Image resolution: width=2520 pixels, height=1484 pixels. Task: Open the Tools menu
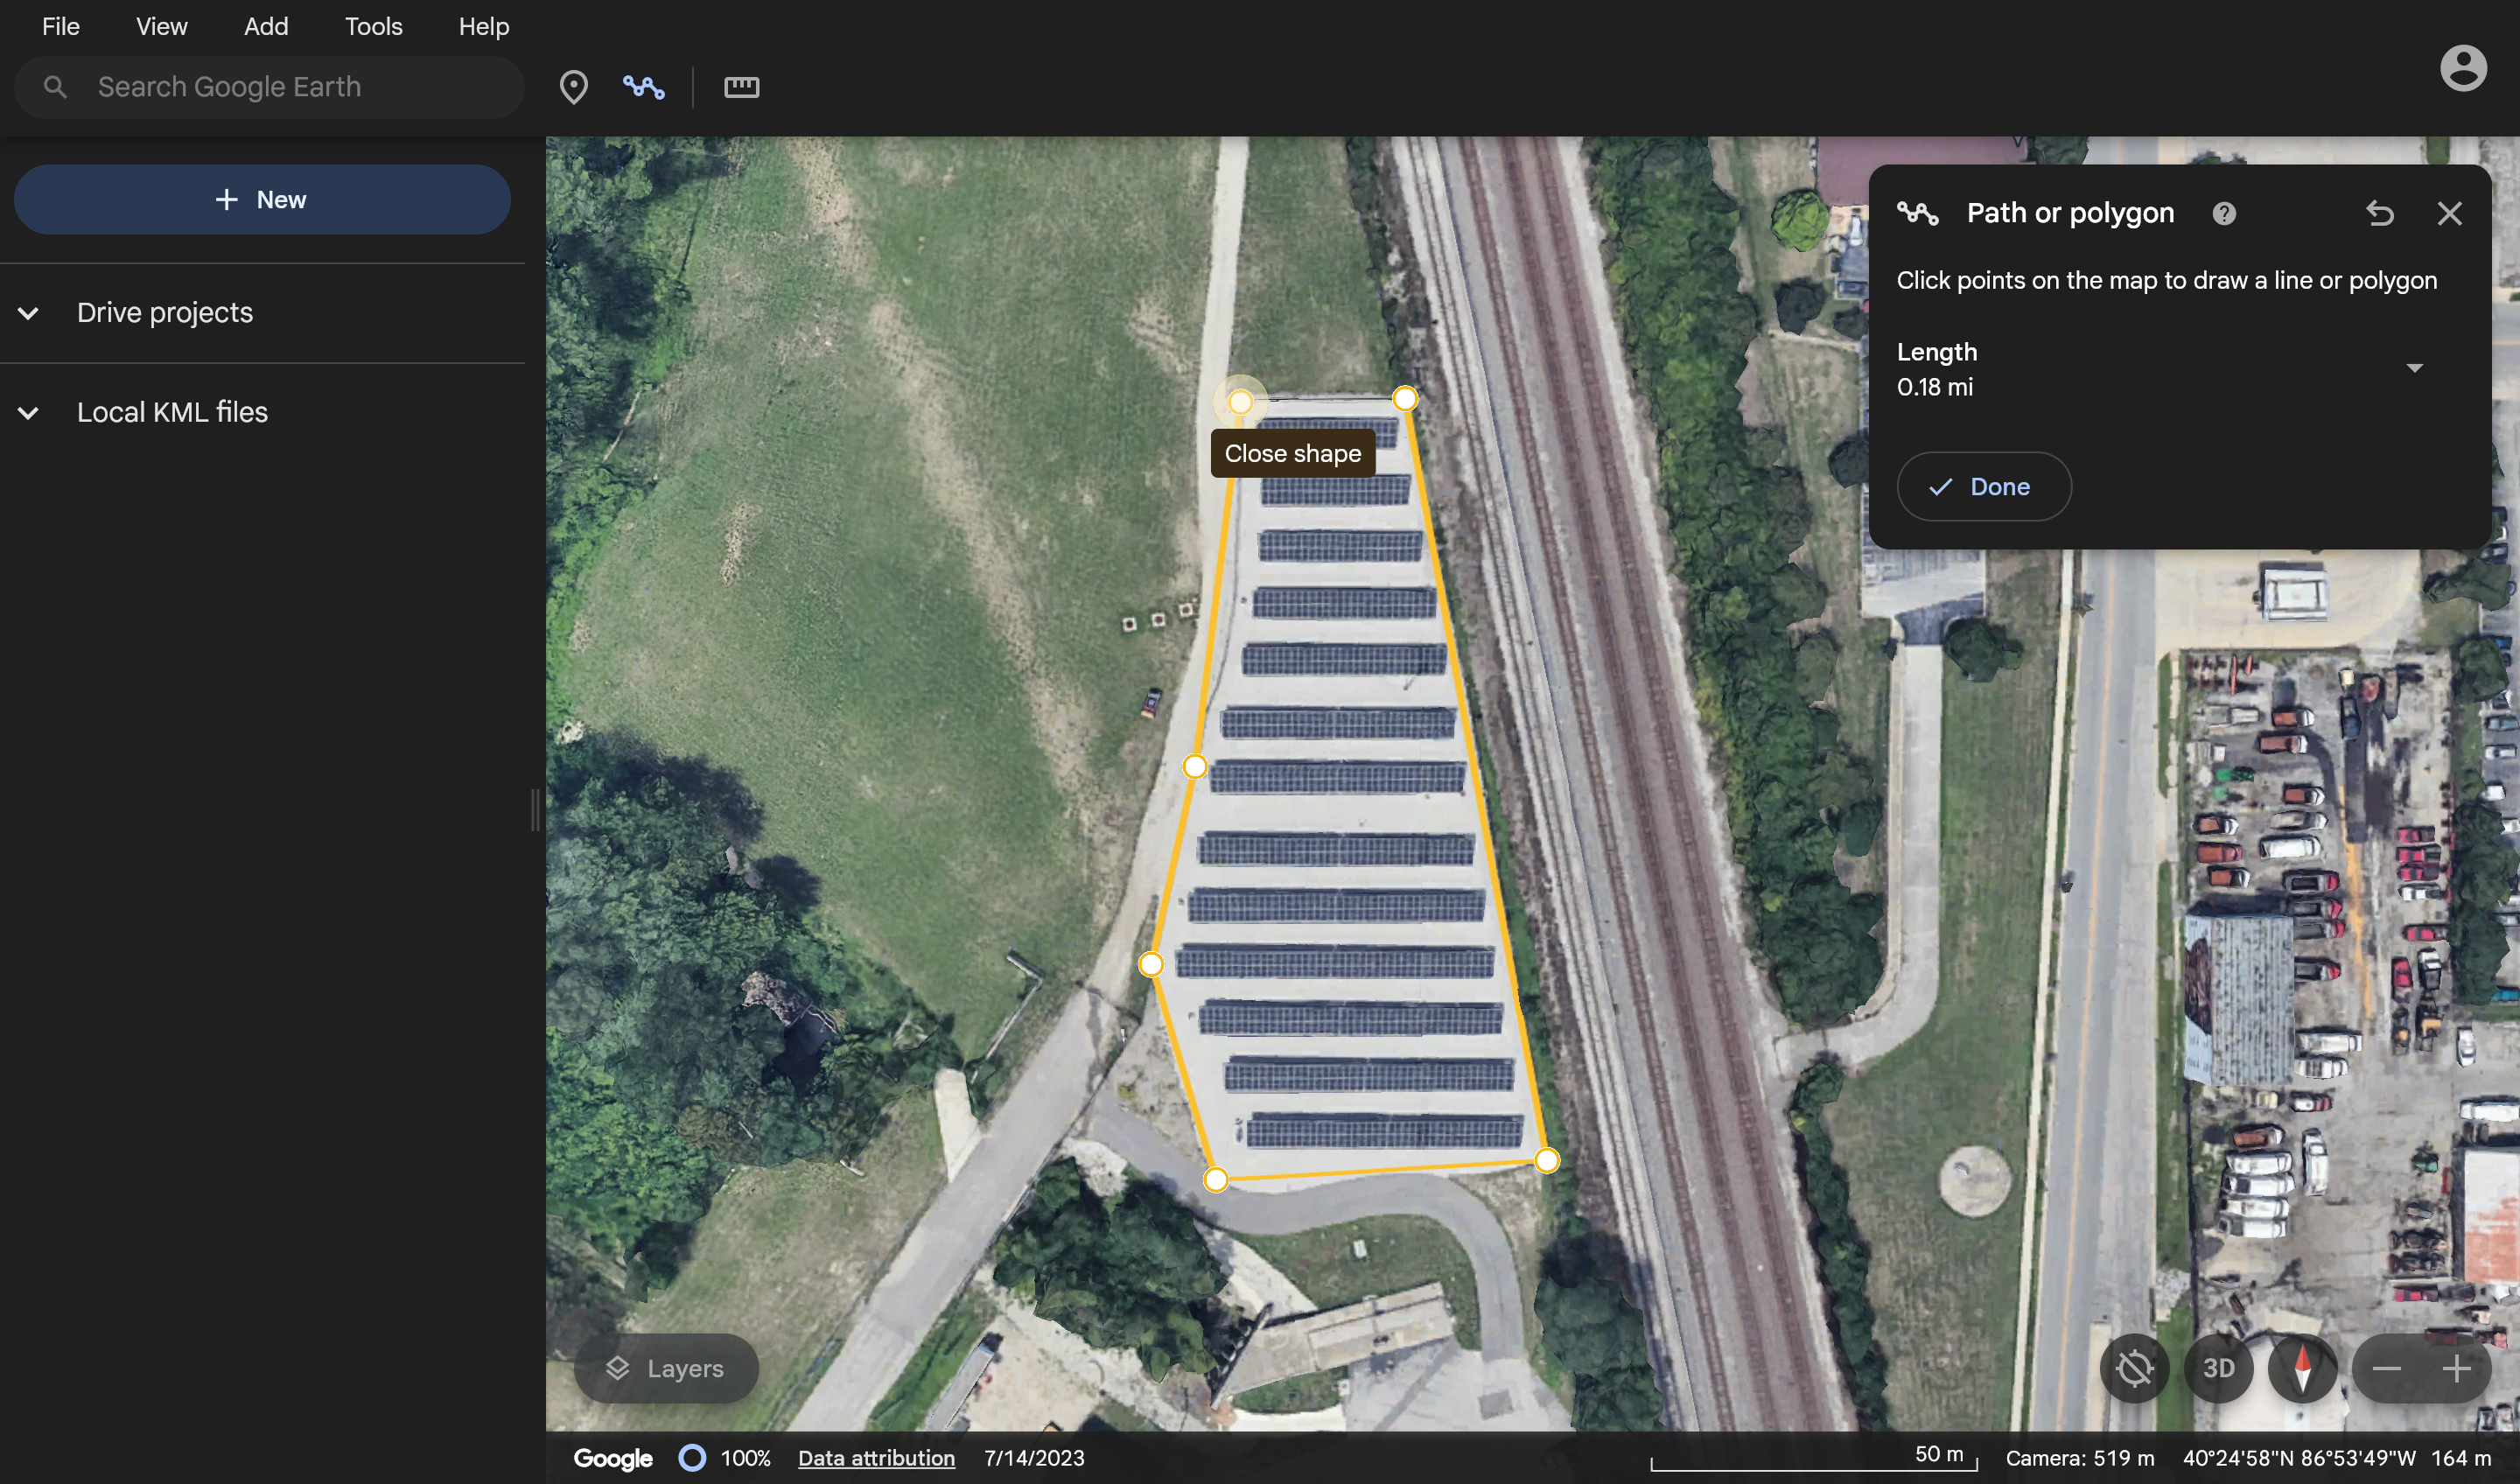point(373,26)
